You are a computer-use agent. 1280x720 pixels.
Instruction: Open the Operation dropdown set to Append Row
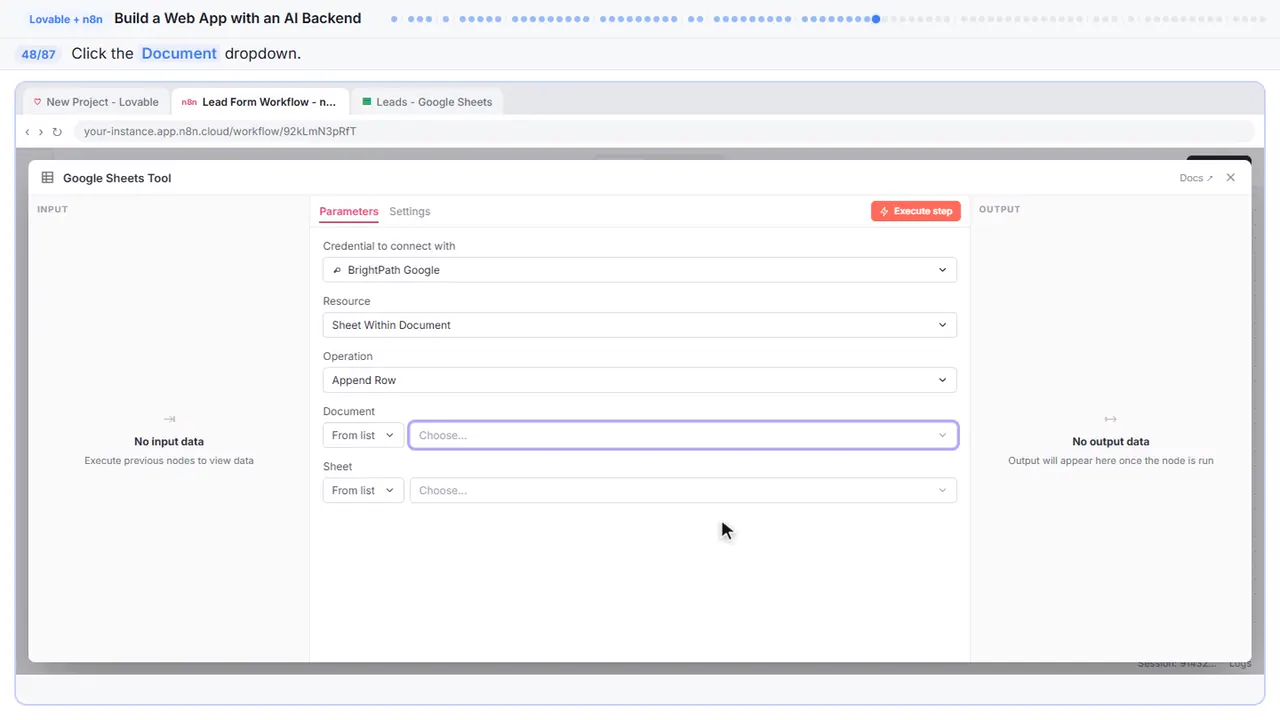pyautogui.click(x=640, y=380)
